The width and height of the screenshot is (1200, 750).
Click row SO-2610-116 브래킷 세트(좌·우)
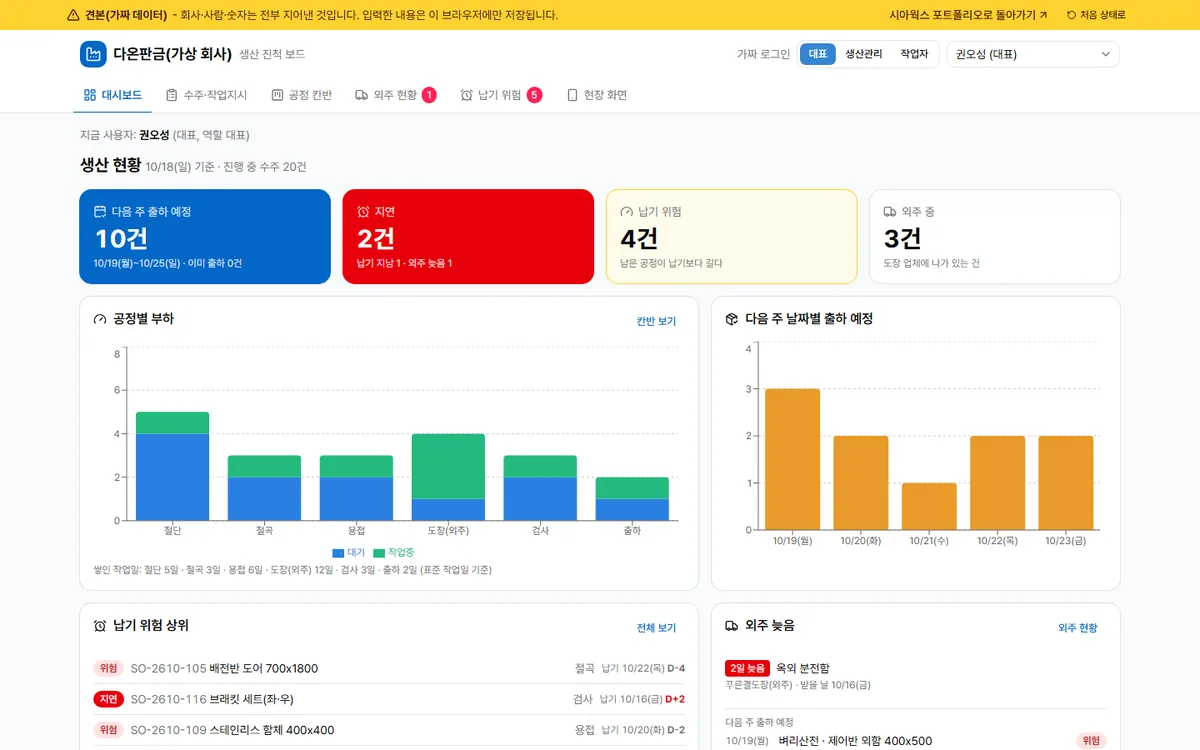click(x=389, y=699)
